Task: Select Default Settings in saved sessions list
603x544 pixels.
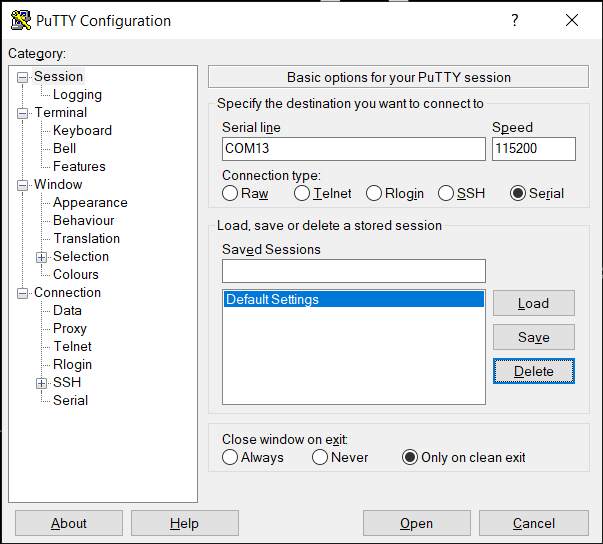Action: [354, 299]
